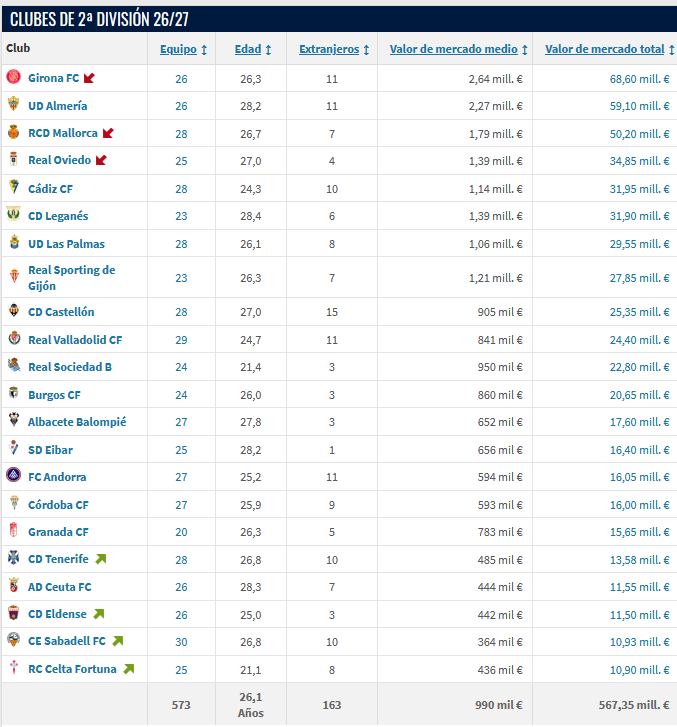Open the CD Eldense club link
The height and width of the screenshot is (727, 677).
(57, 614)
